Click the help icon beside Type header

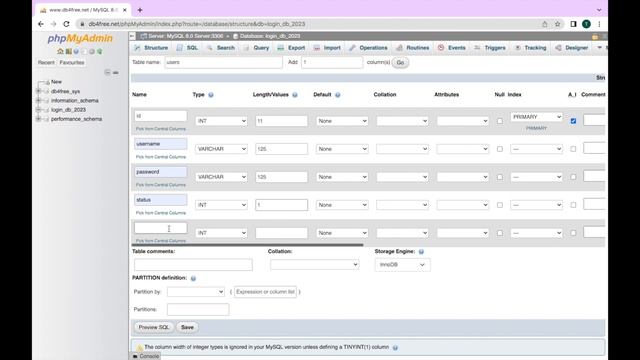pos(211,95)
